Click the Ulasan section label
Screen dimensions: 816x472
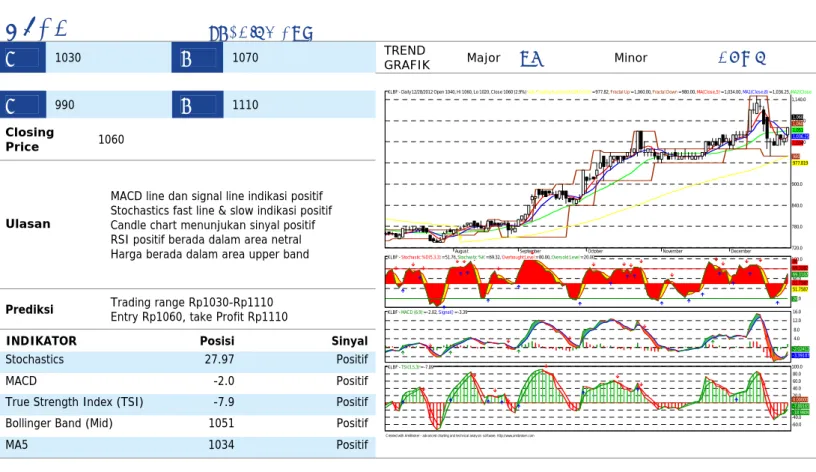pyautogui.click(x=28, y=224)
